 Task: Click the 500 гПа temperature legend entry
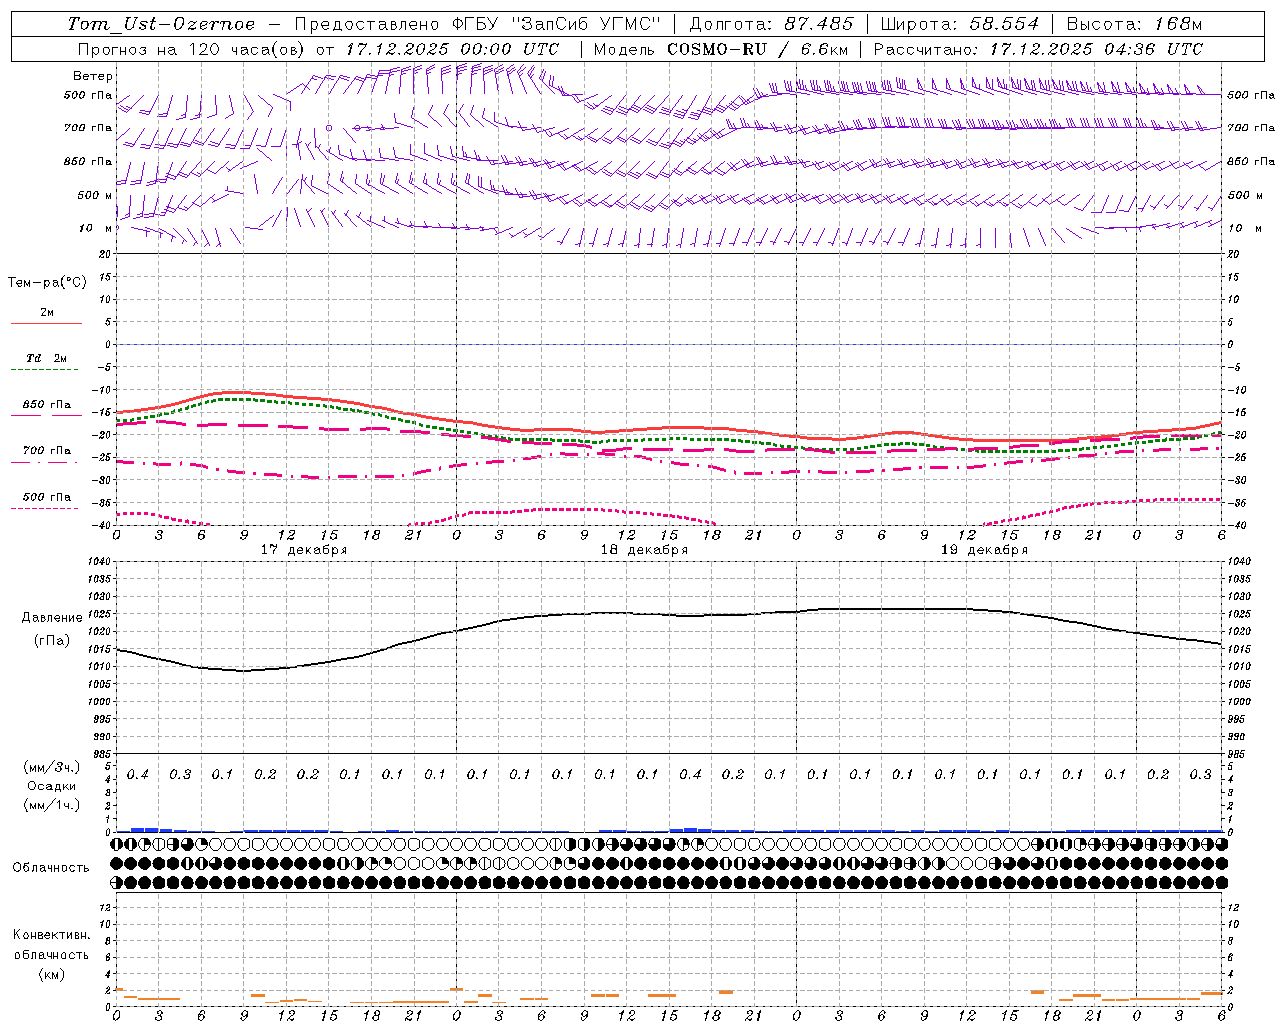point(47,497)
